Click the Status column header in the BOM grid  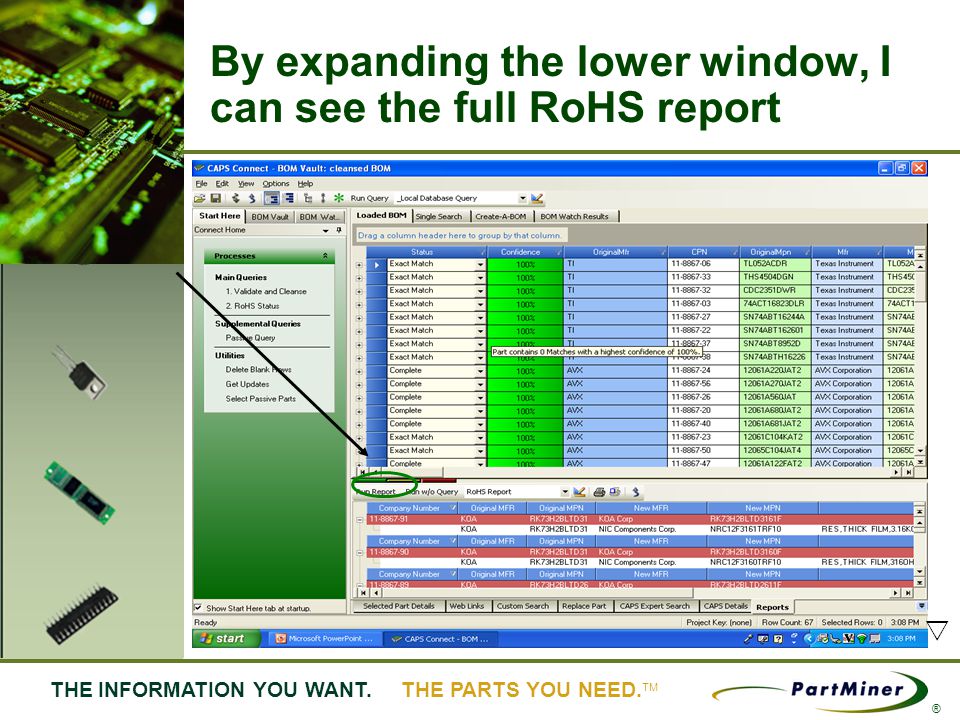coord(426,252)
